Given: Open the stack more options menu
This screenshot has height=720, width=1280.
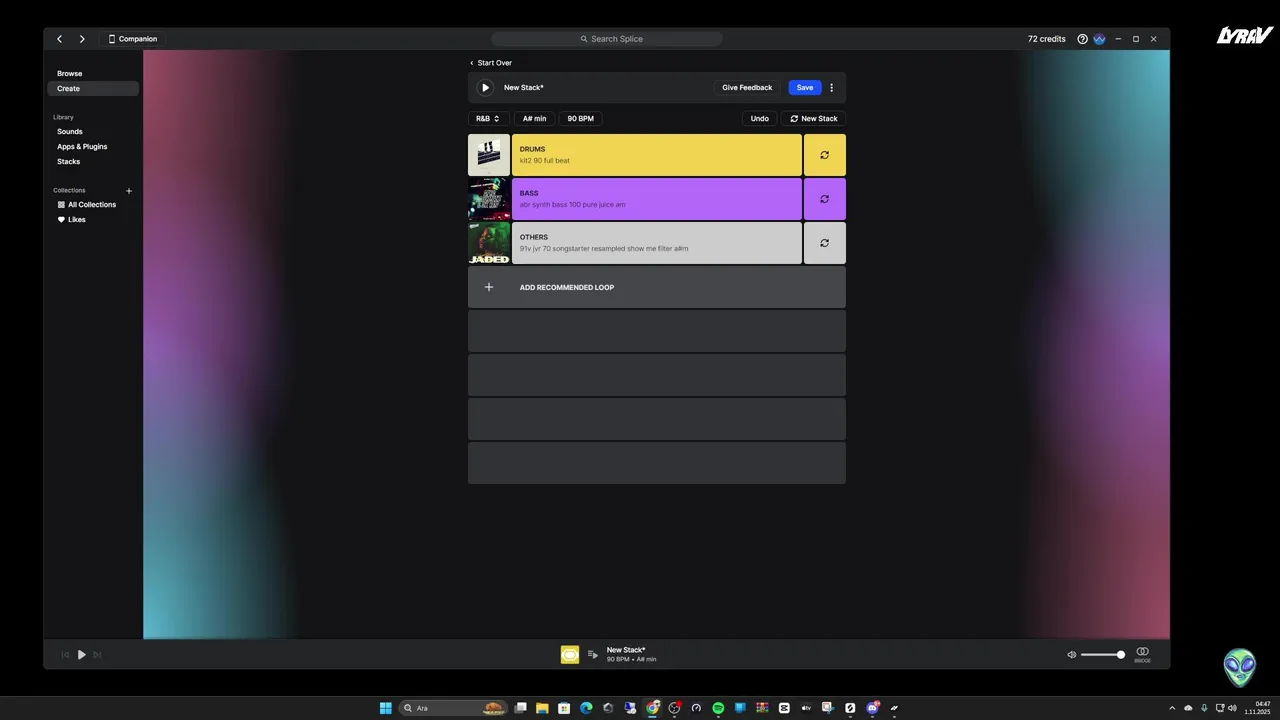Looking at the screenshot, I should 831,88.
